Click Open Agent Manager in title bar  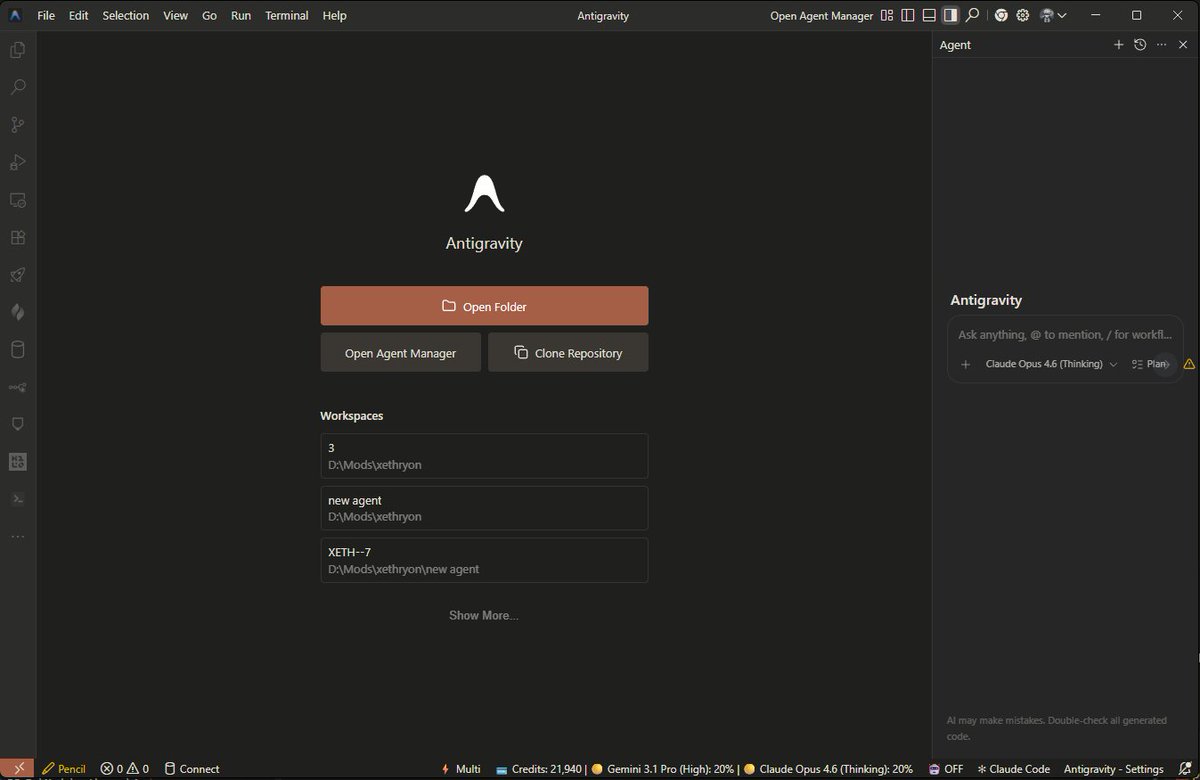click(x=821, y=15)
